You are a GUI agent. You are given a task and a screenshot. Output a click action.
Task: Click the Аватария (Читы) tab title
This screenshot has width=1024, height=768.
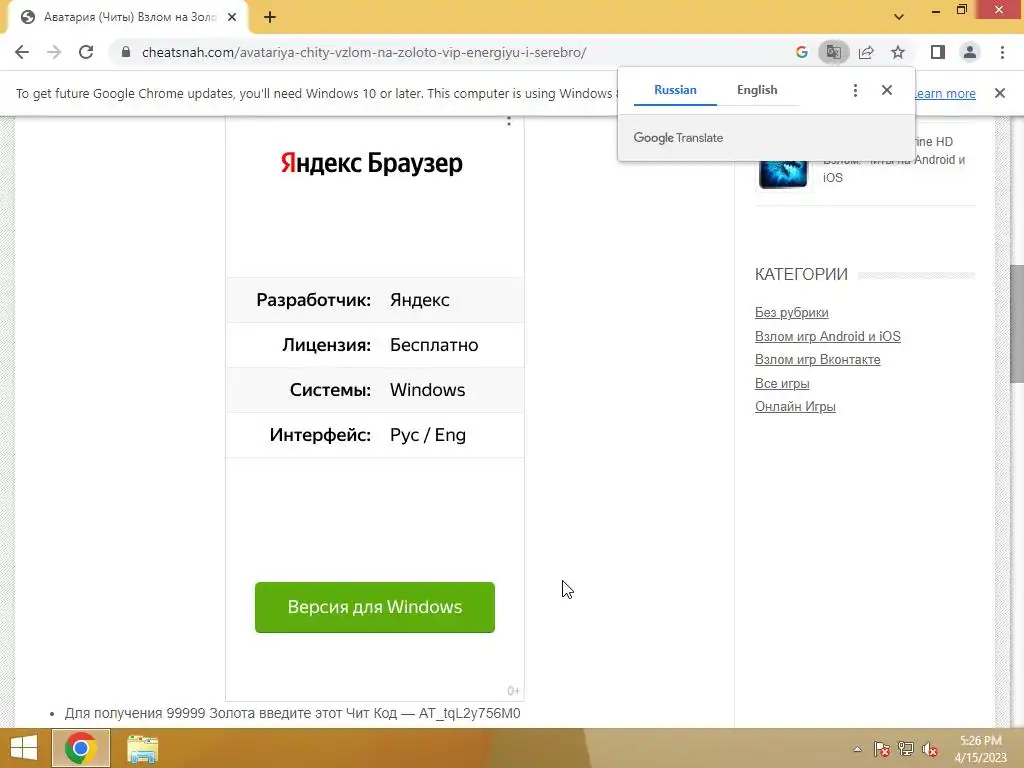[129, 18]
